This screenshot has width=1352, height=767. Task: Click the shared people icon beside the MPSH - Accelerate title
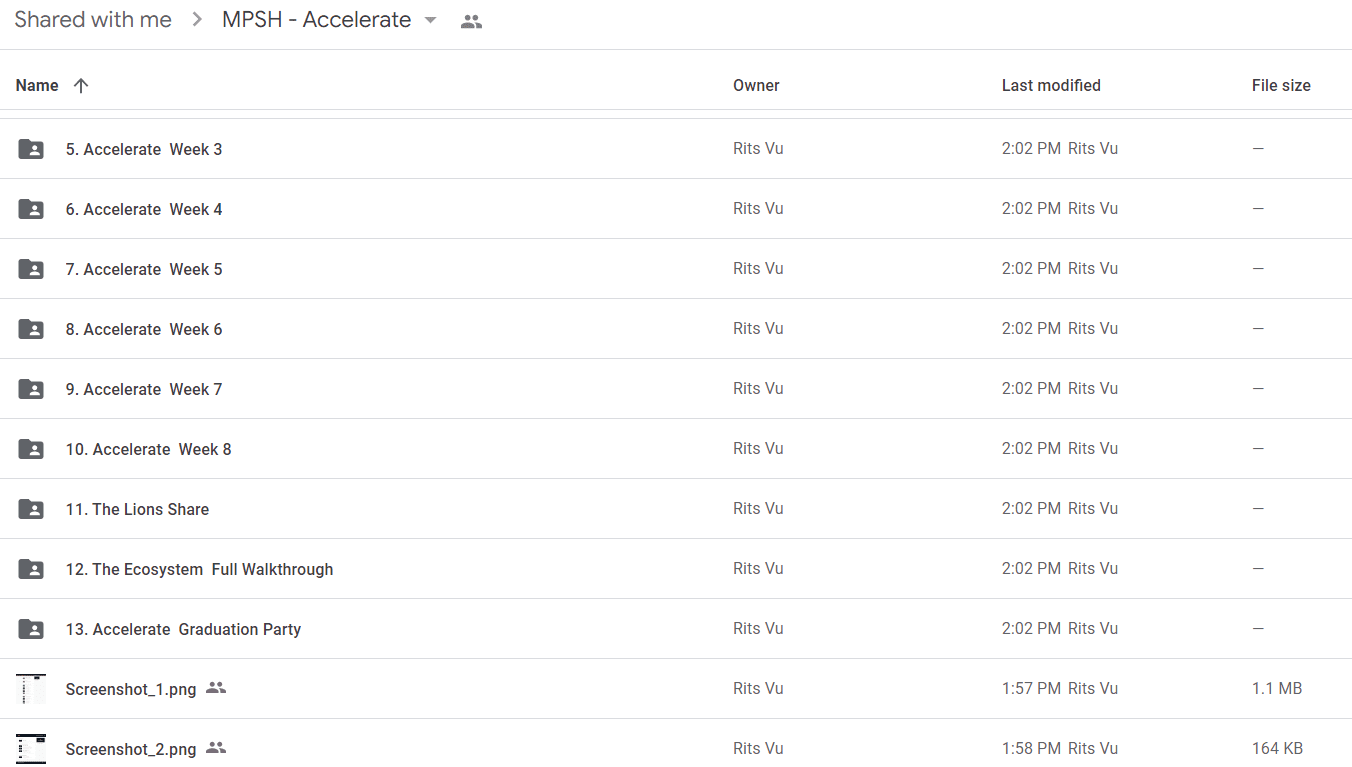pos(471,21)
